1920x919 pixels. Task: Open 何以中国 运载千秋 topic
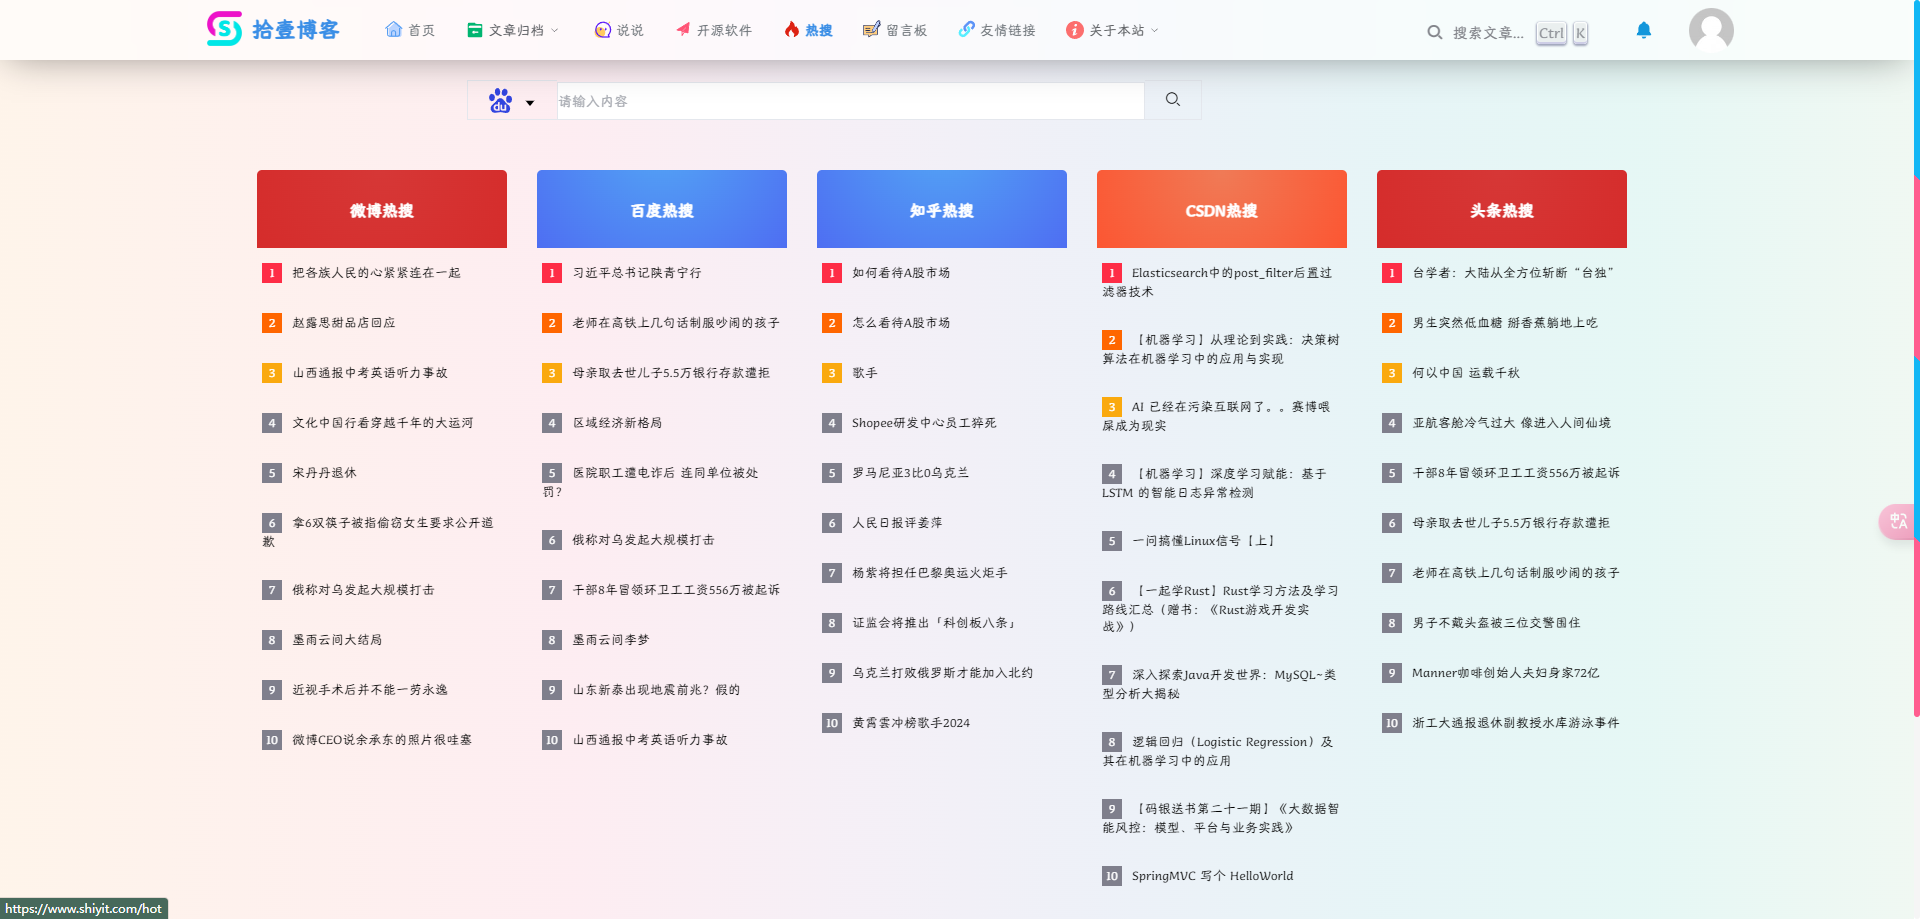[x=1466, y=373]
